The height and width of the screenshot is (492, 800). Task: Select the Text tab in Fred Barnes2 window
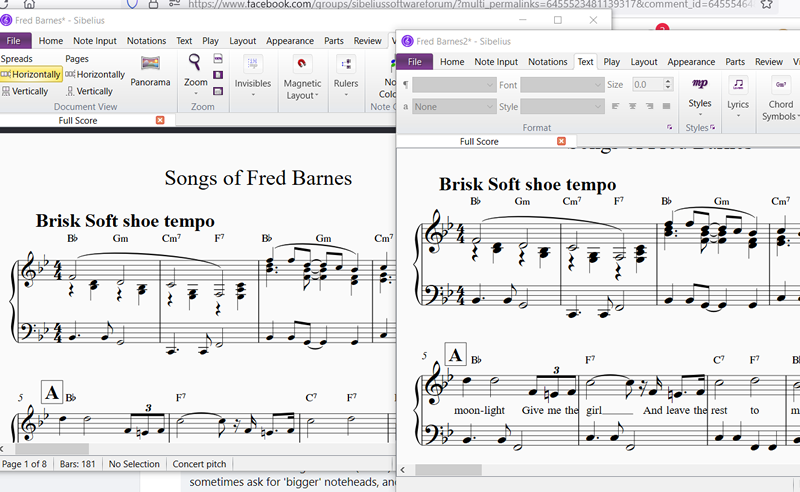tap(585, 62)
